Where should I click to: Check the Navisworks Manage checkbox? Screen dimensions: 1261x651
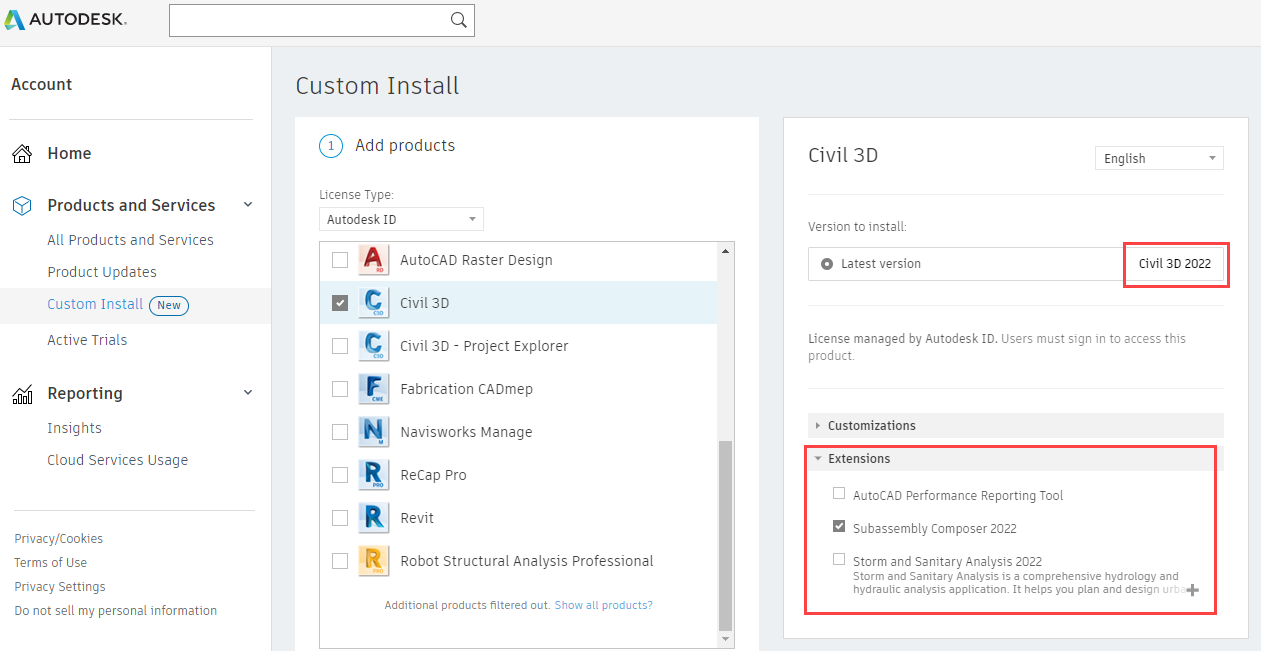click(340, 432)
